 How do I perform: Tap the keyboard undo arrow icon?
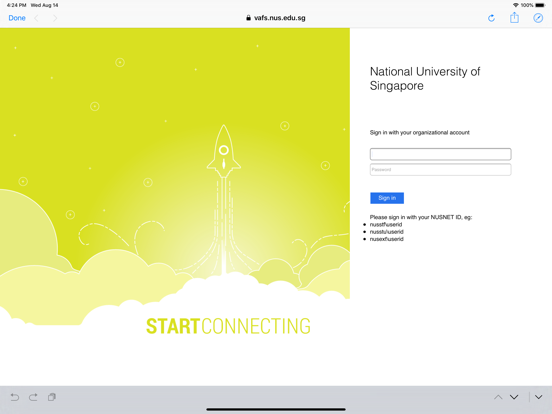click(15, 397)
